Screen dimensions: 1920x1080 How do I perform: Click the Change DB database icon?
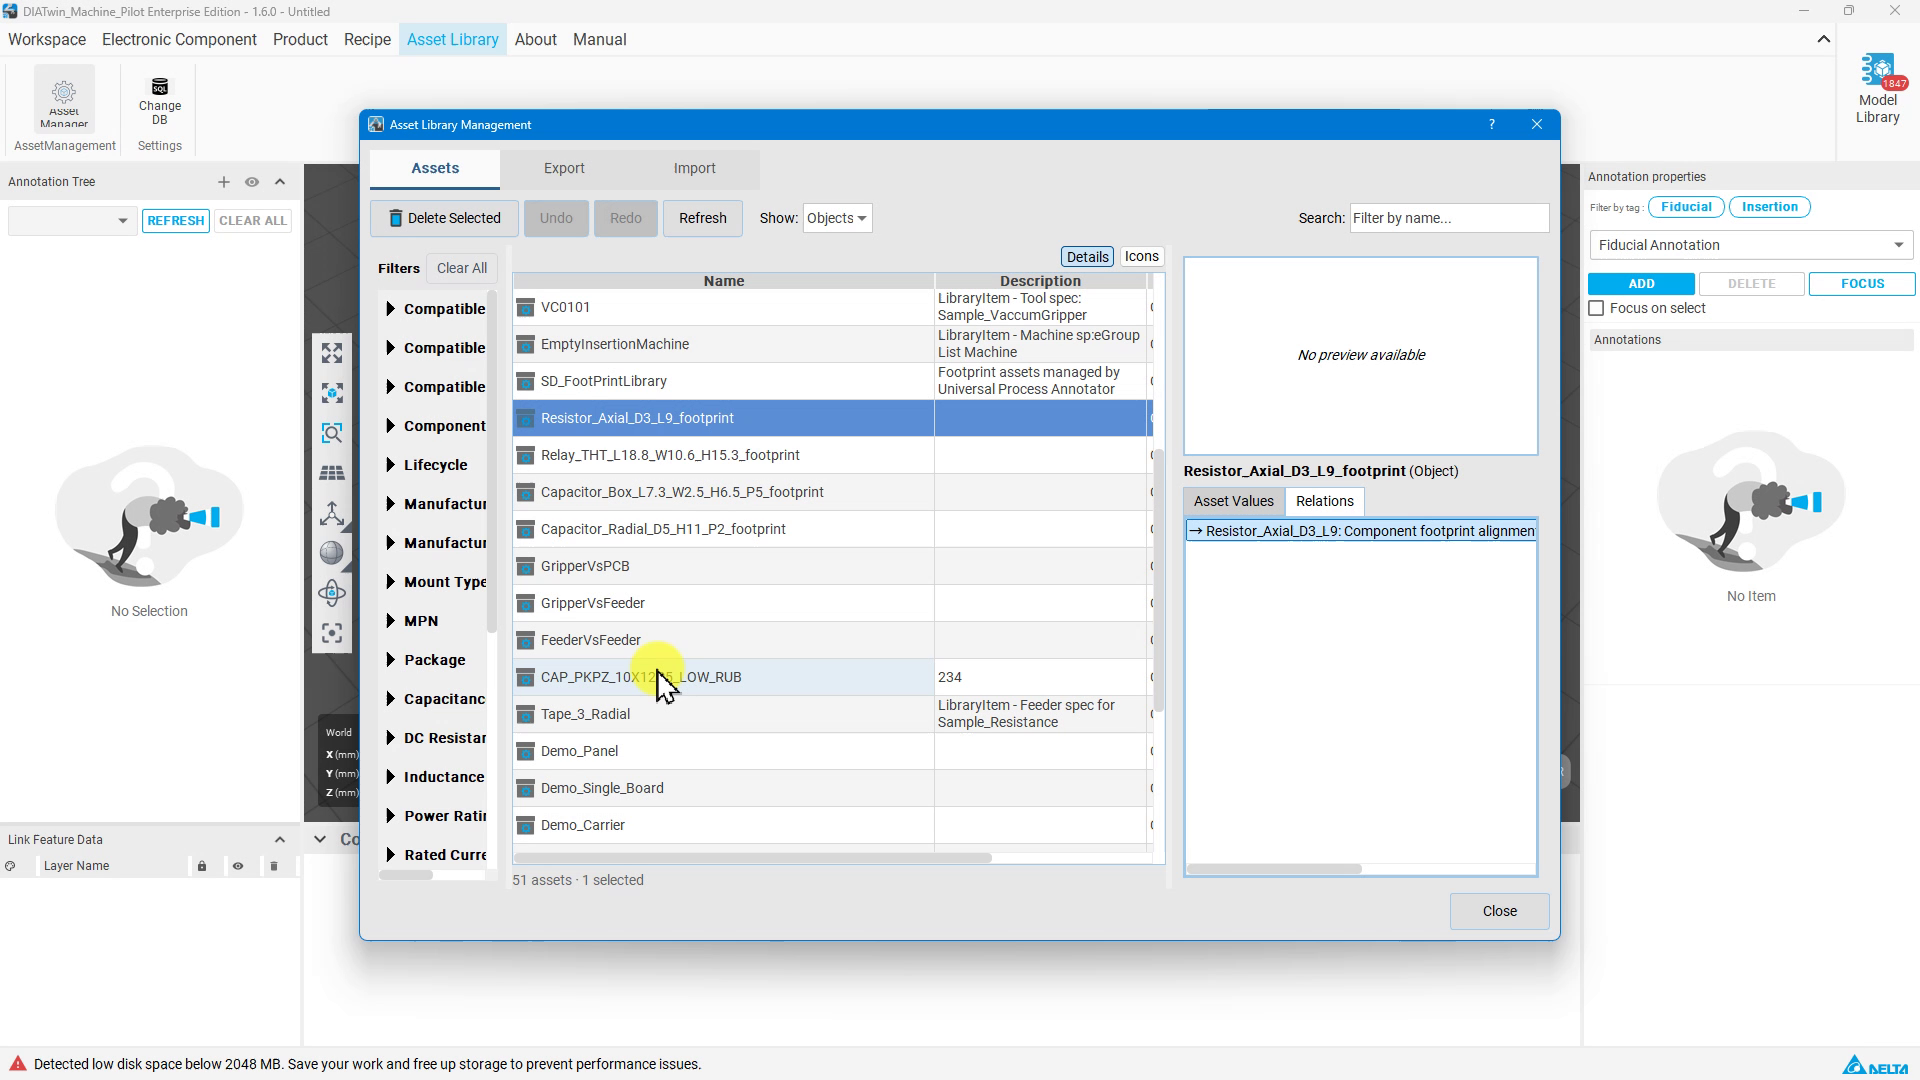click(160, 87)
